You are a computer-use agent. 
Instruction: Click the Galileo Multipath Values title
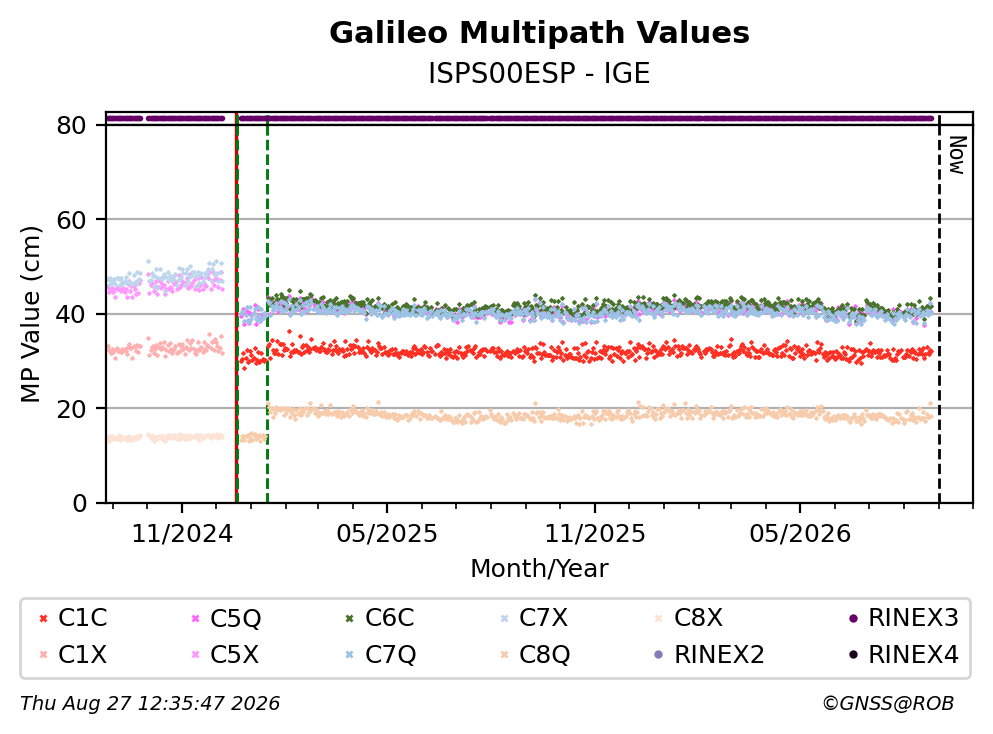point(540,33)
